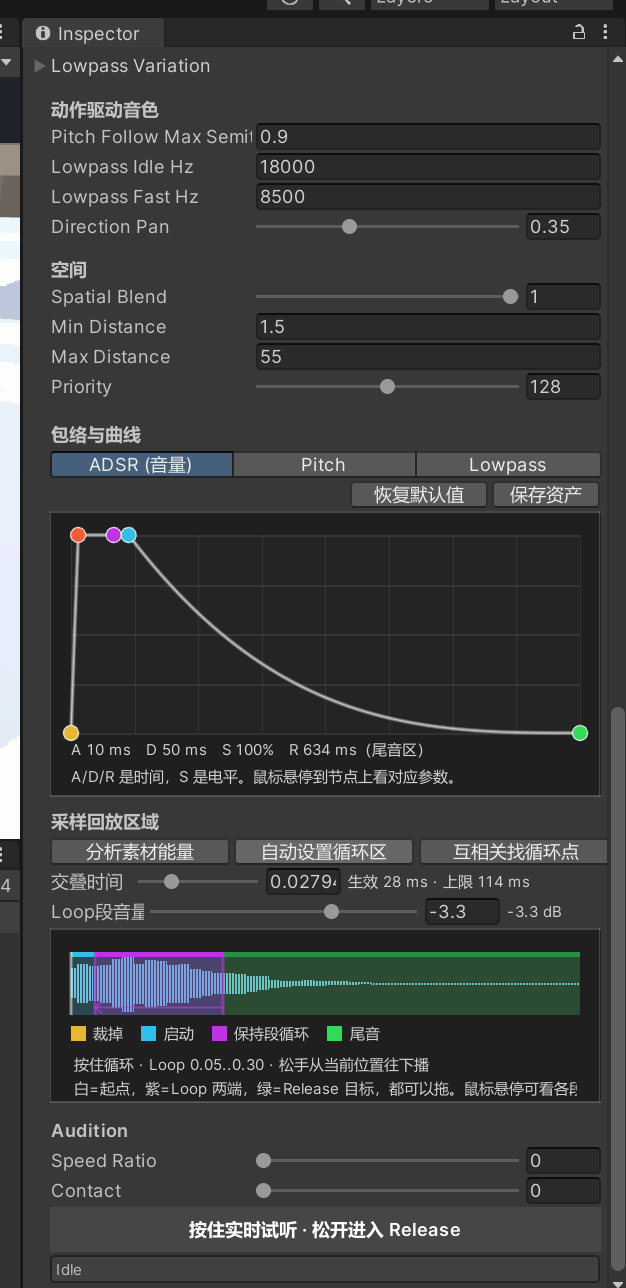Click the Min Distance value field
Viewport: 626px width, 1288px height.
[x=428, y=327]
